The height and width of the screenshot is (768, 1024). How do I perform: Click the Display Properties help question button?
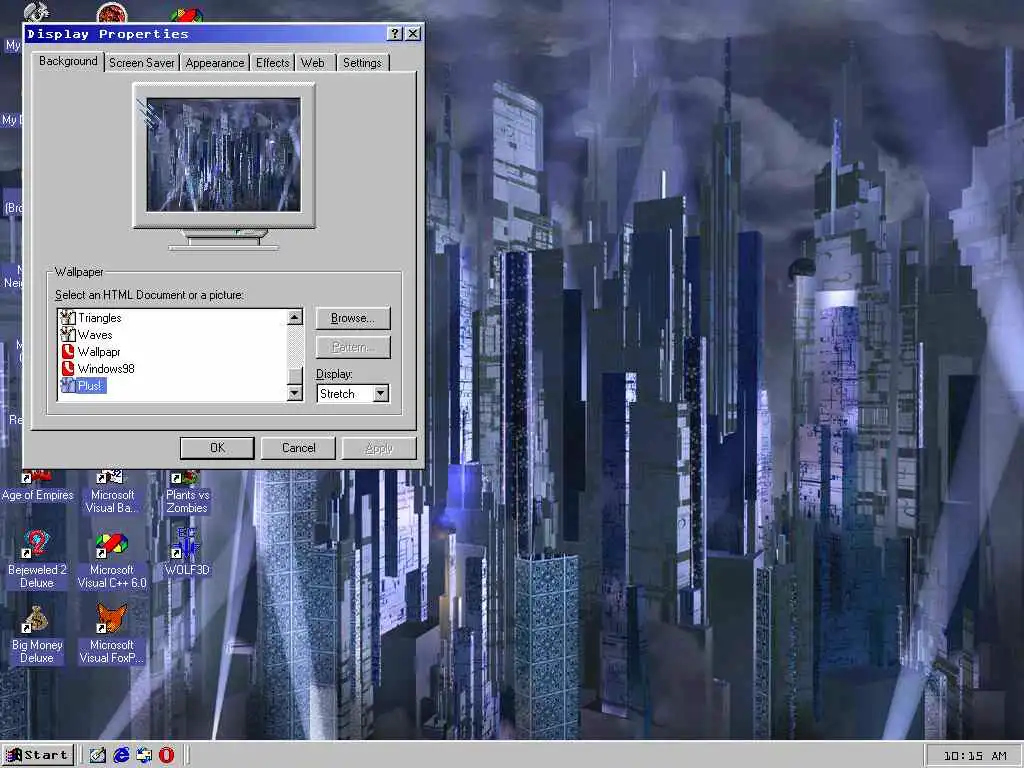click(x=394, y=34)
